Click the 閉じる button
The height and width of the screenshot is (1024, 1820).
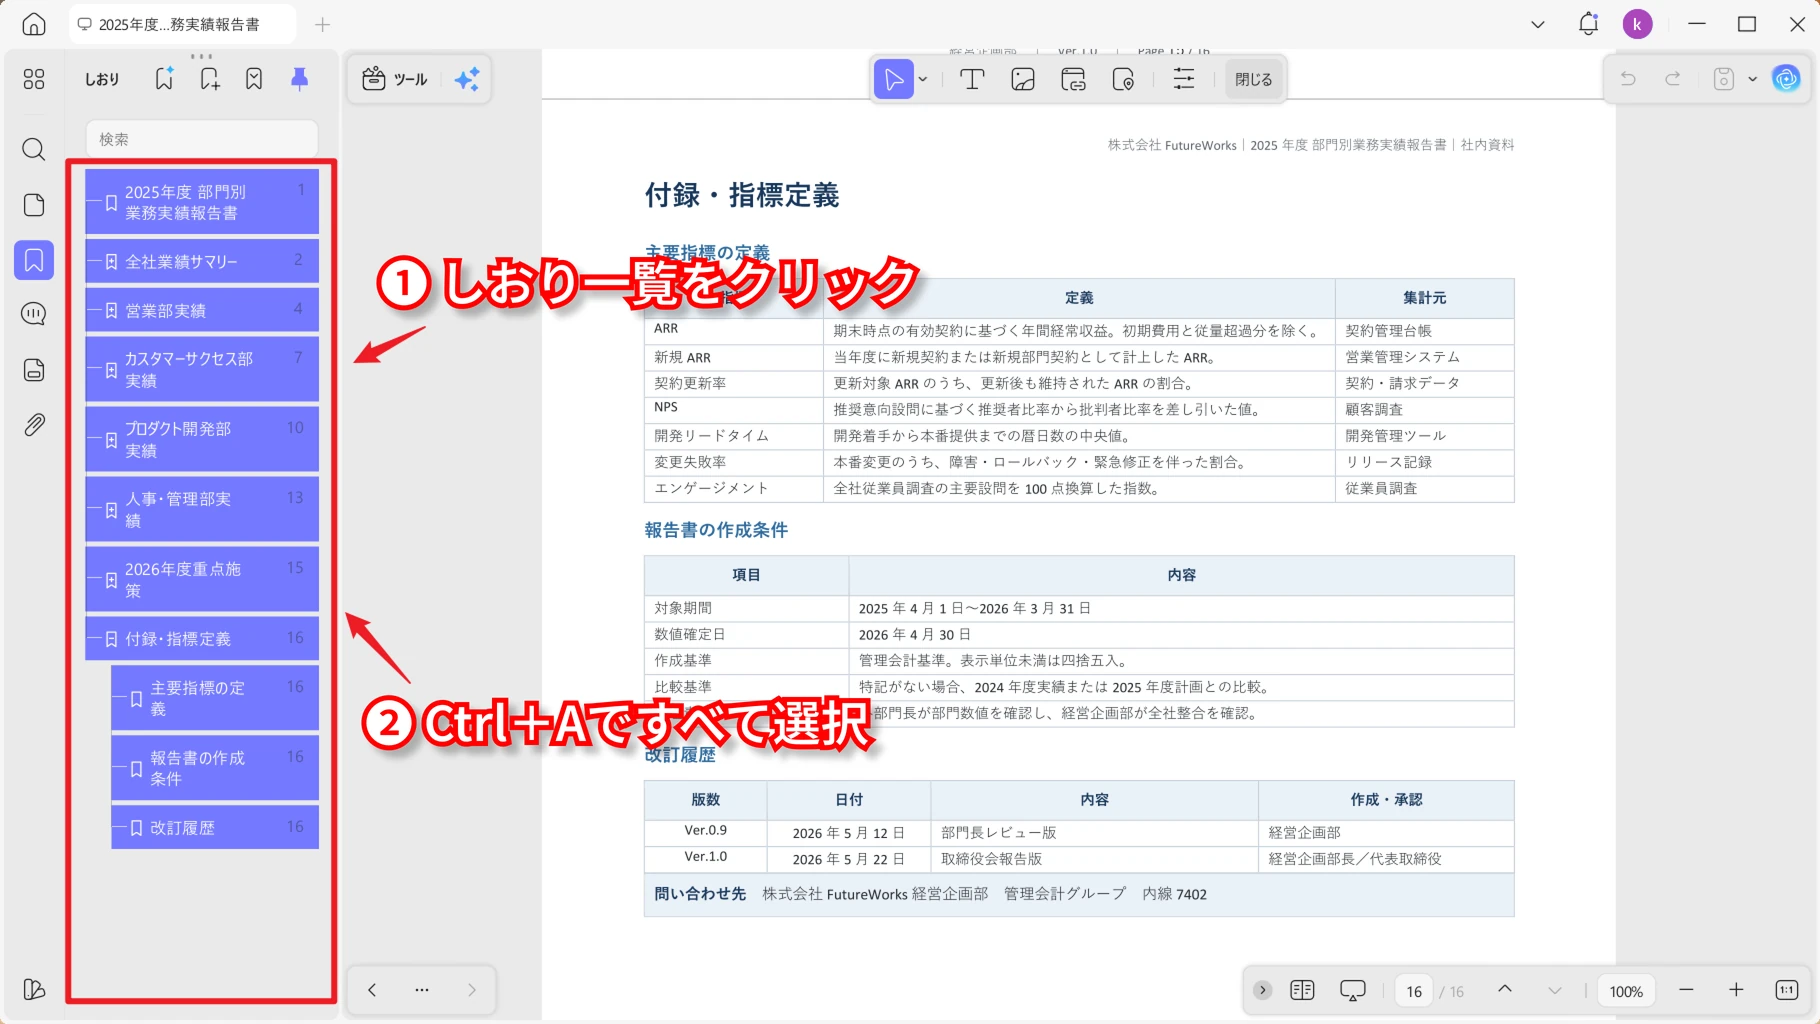[1253, 79]
